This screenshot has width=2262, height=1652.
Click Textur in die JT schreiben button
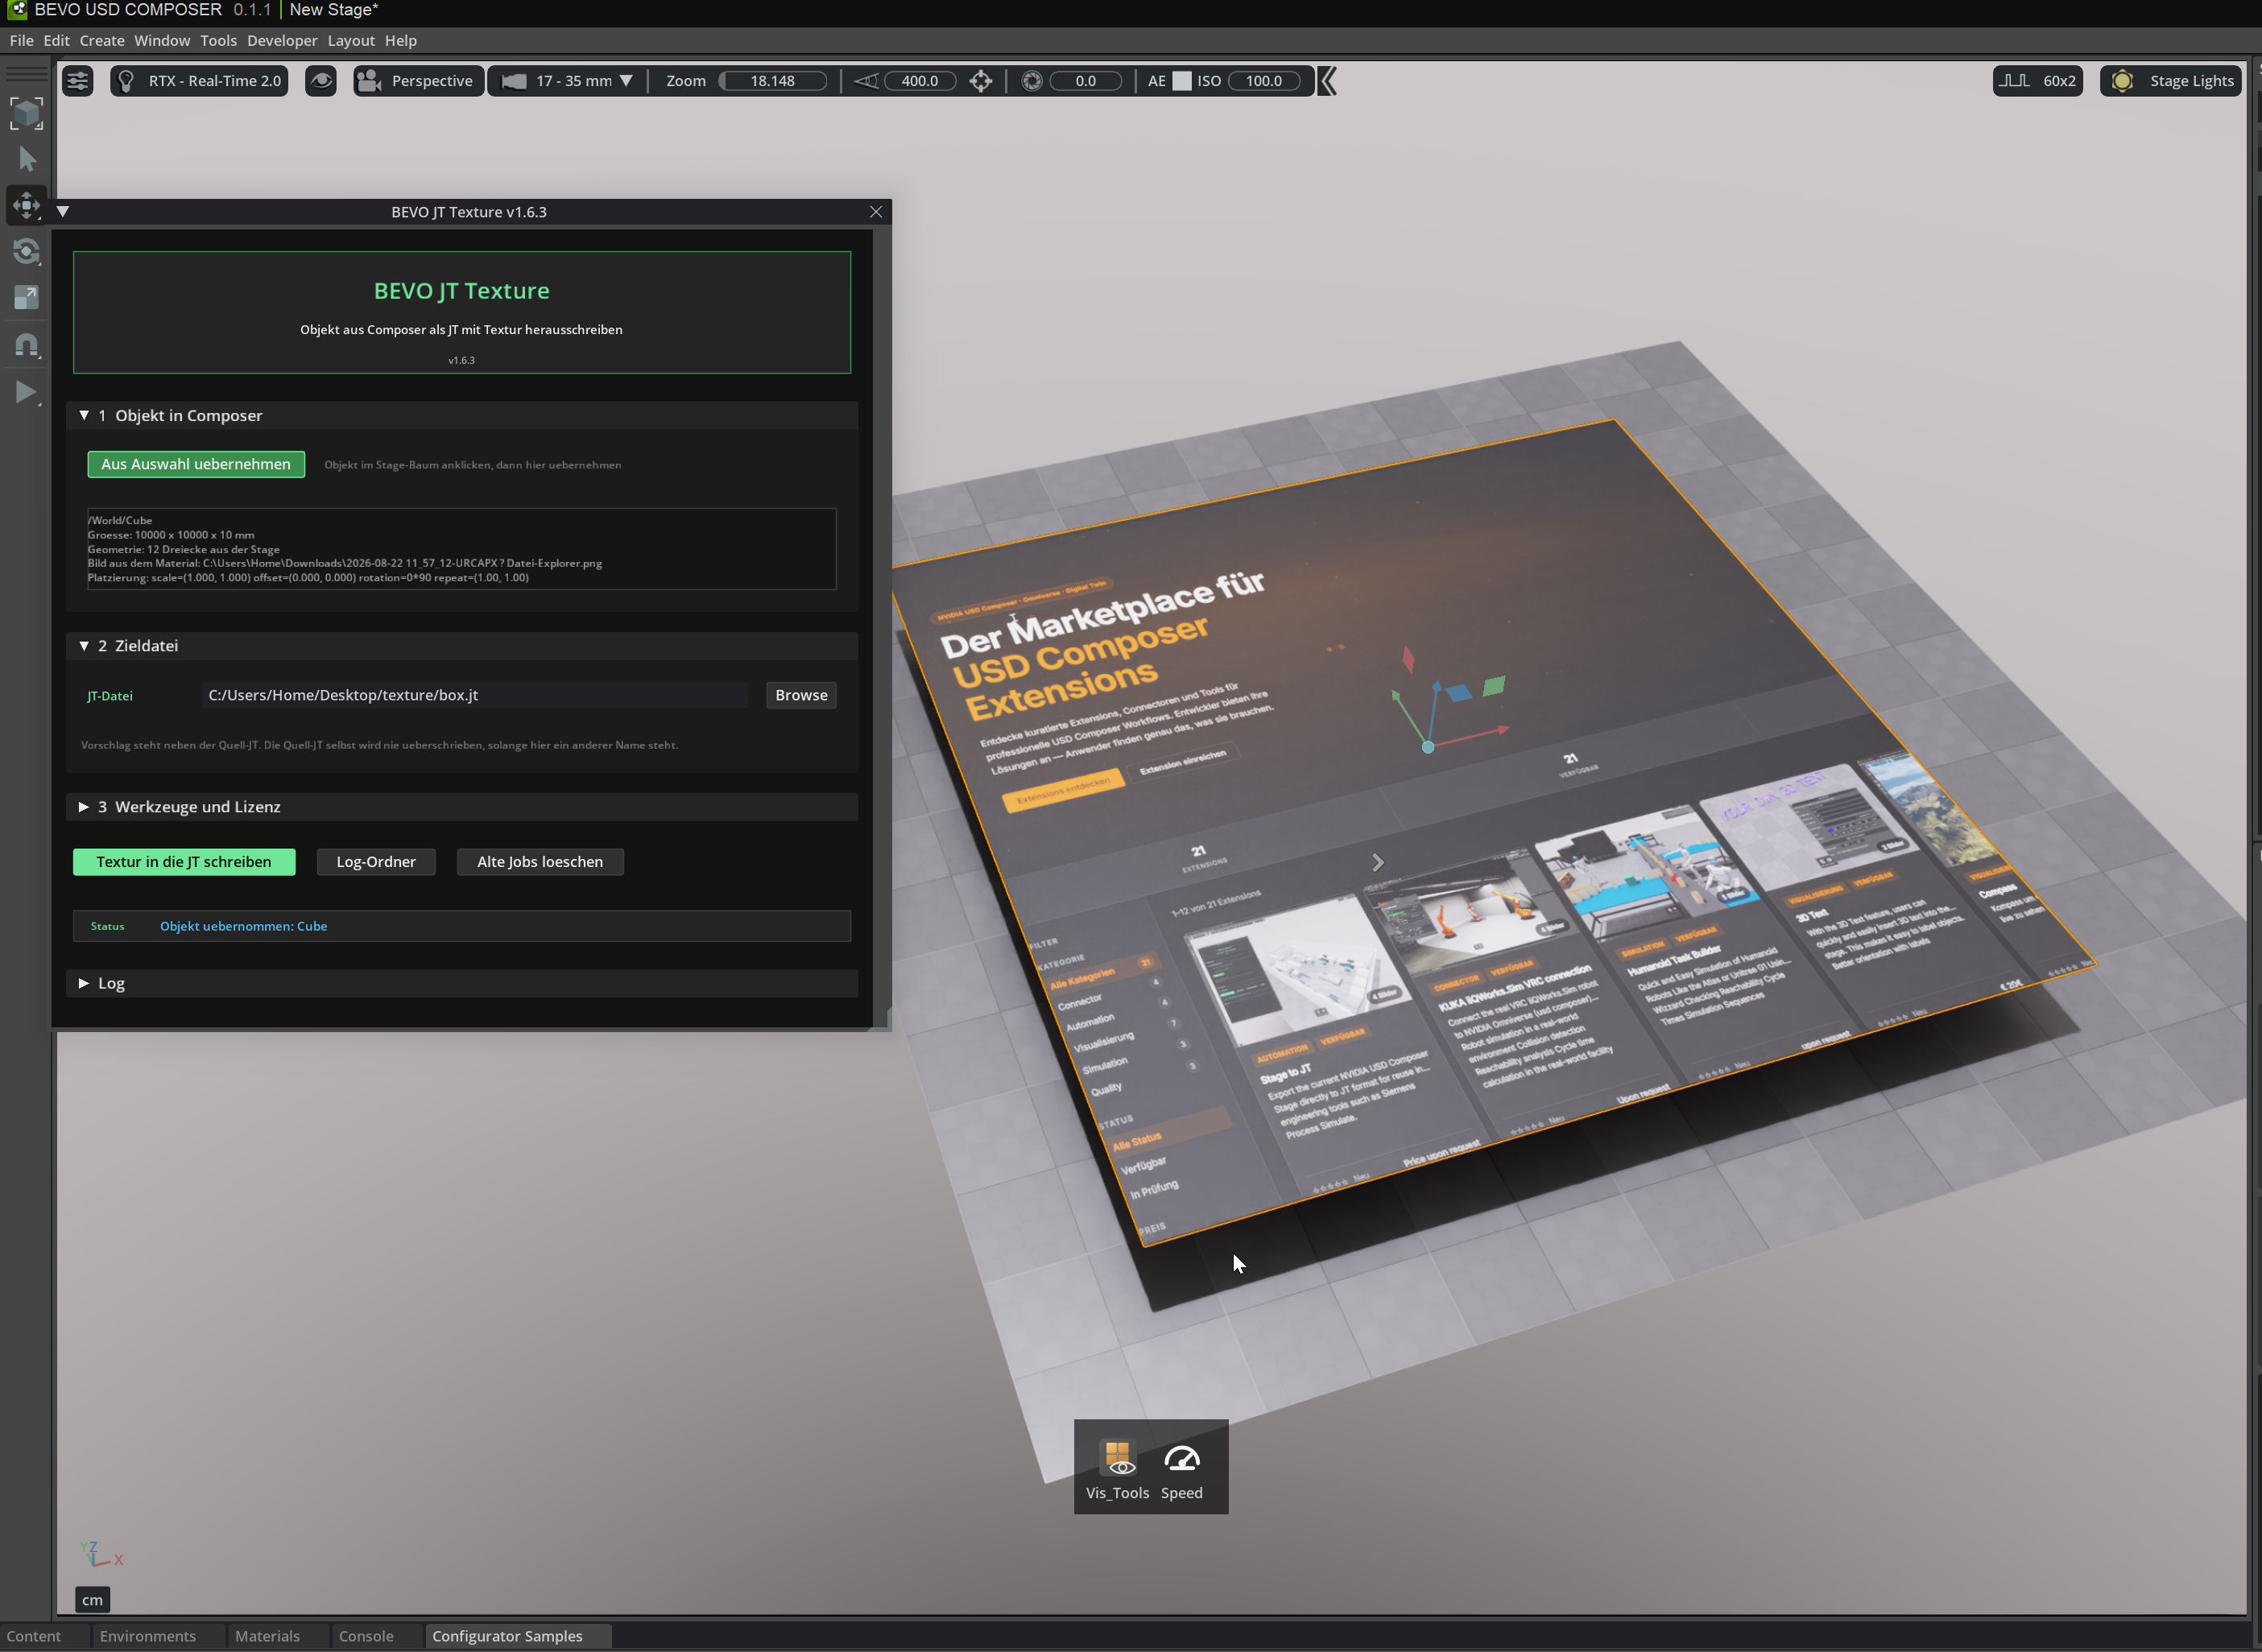point(184,862)
